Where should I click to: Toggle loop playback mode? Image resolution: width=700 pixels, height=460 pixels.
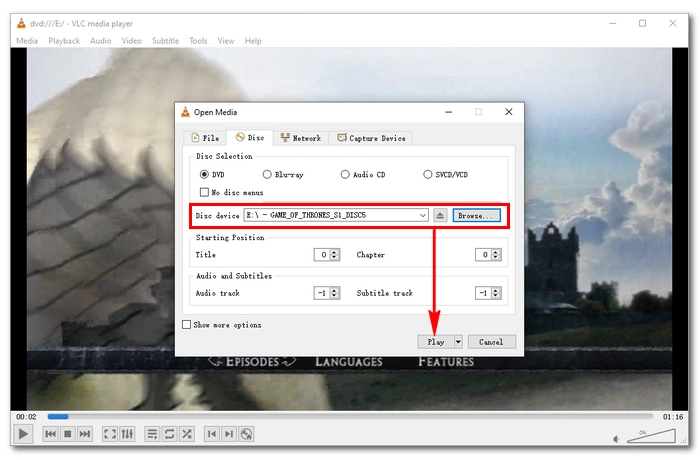click(170, 434)
